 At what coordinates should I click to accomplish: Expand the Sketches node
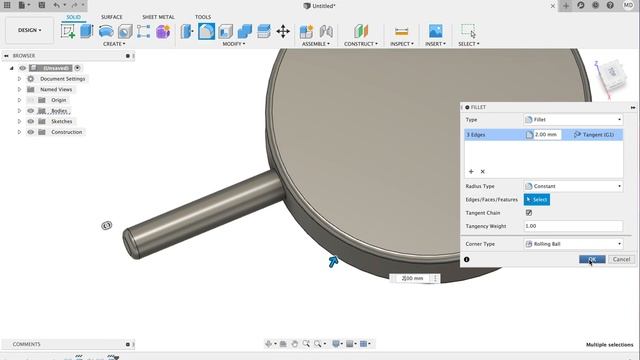tap(19, 121)
